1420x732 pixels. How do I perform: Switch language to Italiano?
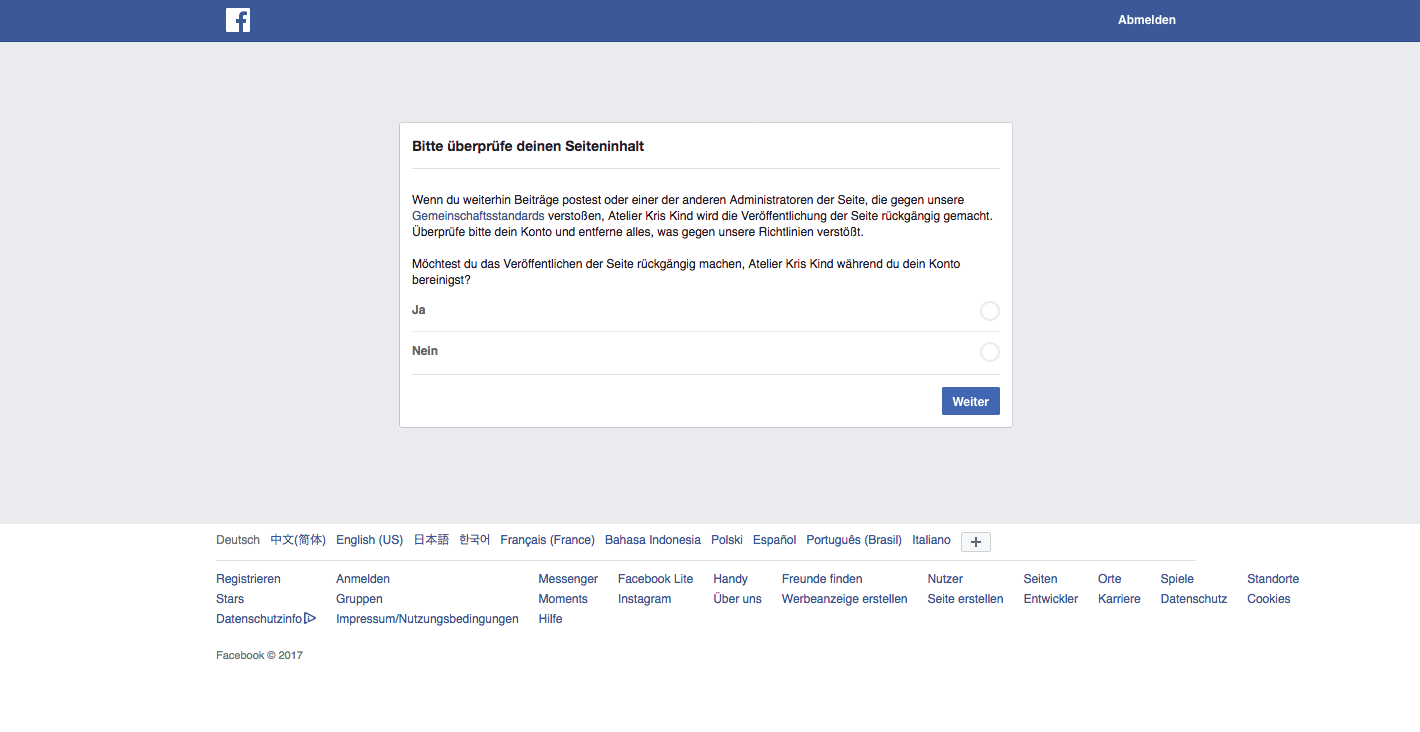click(x=931, y=540)
